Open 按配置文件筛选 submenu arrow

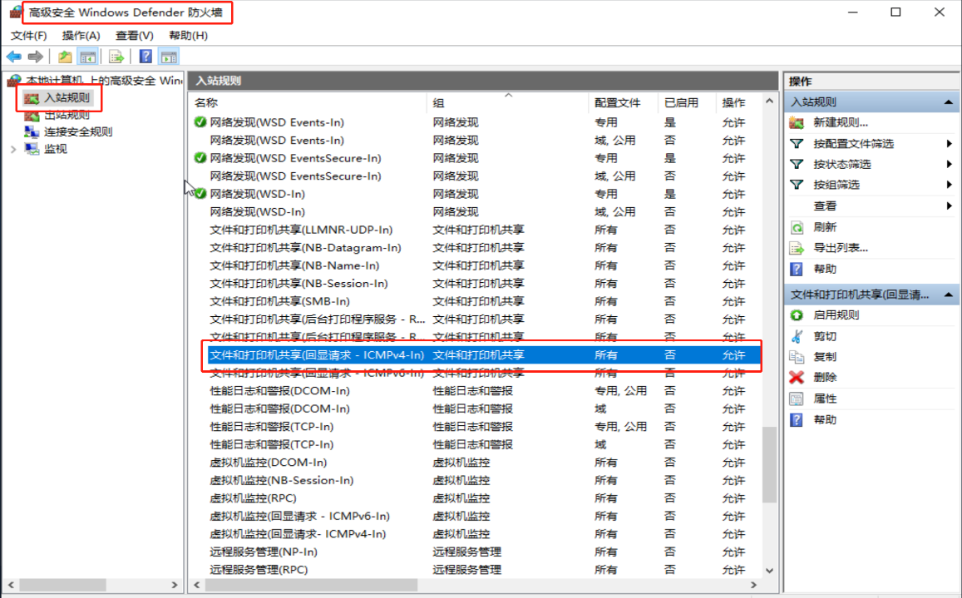coord(949,144)
